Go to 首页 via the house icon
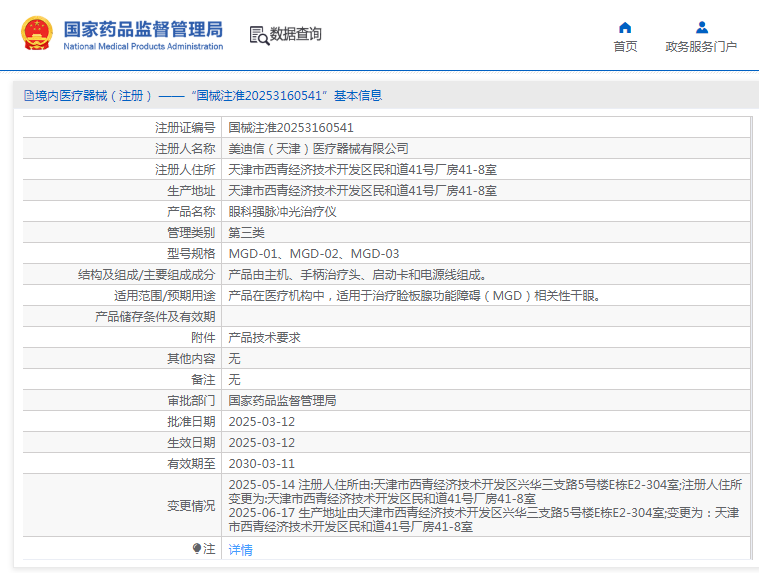The height and width of the screenshot is (573, 759). tap(625, 28)
